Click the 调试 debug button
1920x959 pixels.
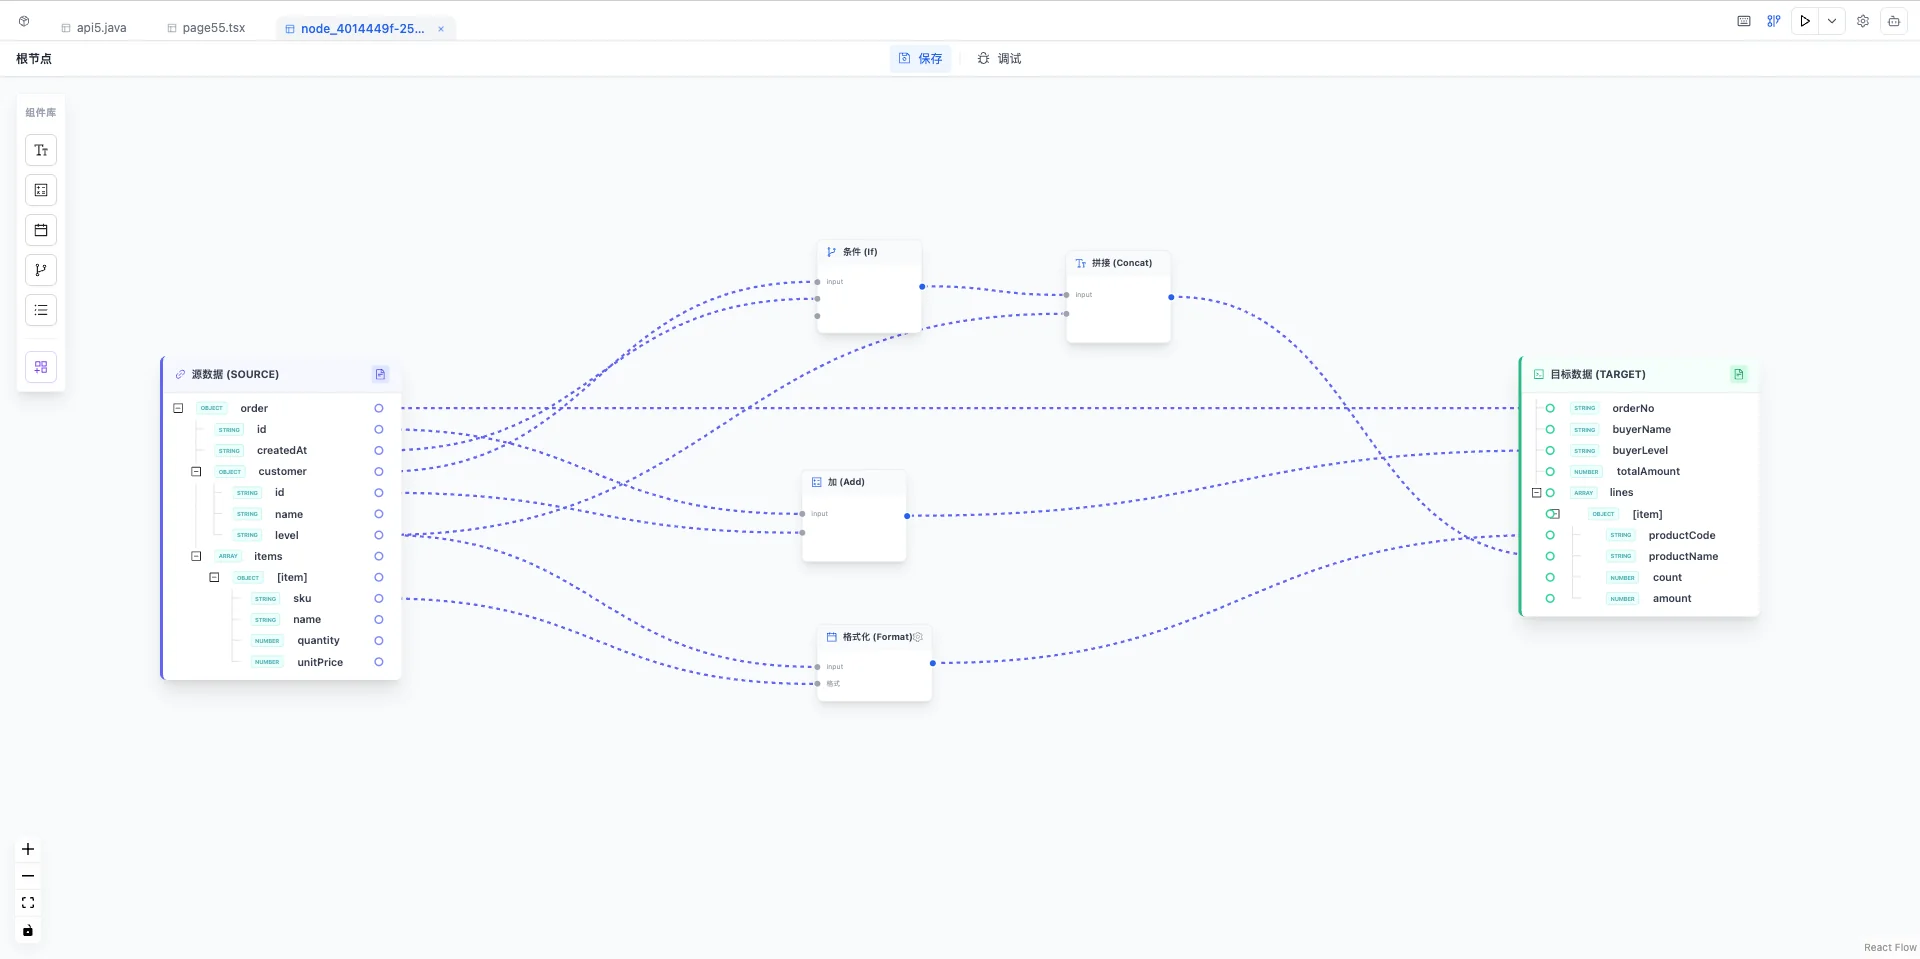pyautogui.click(x=999, y=59)
